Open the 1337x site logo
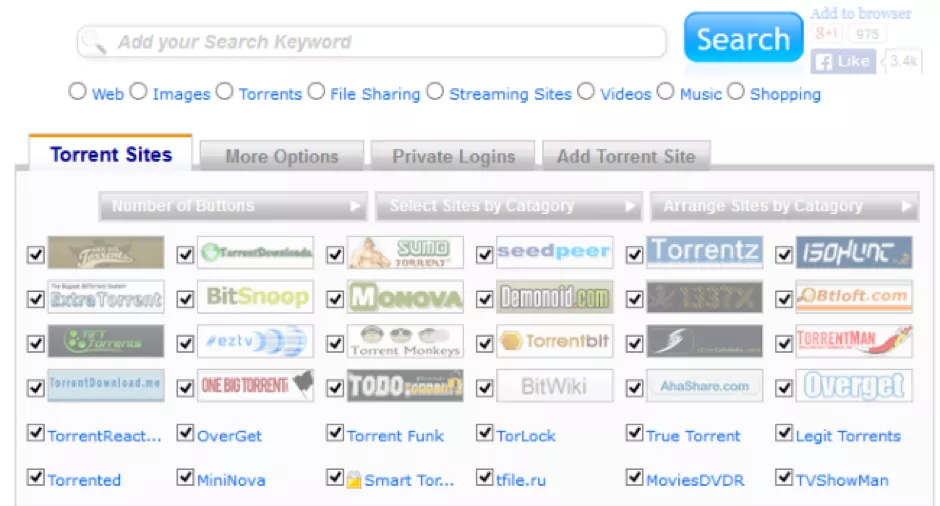This screenshot has width=940, height=506. point(704,297)
